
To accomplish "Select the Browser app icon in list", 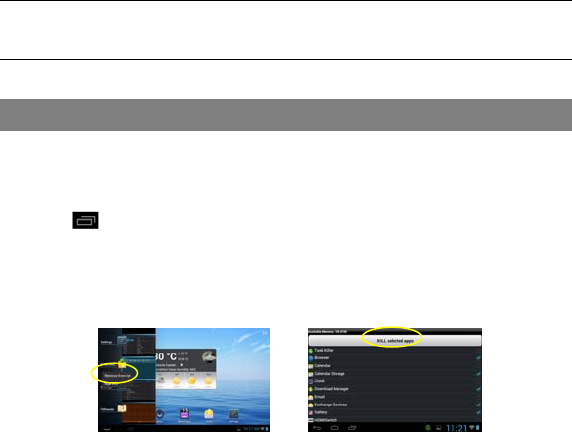I will [x=311, y=358].
